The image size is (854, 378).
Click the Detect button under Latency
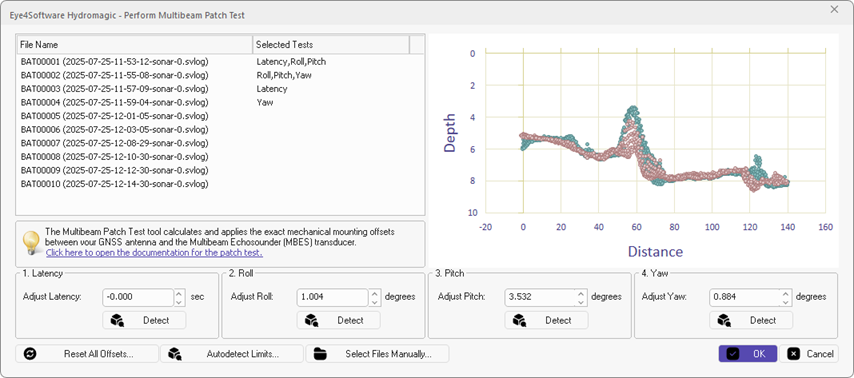coord(144,320)
